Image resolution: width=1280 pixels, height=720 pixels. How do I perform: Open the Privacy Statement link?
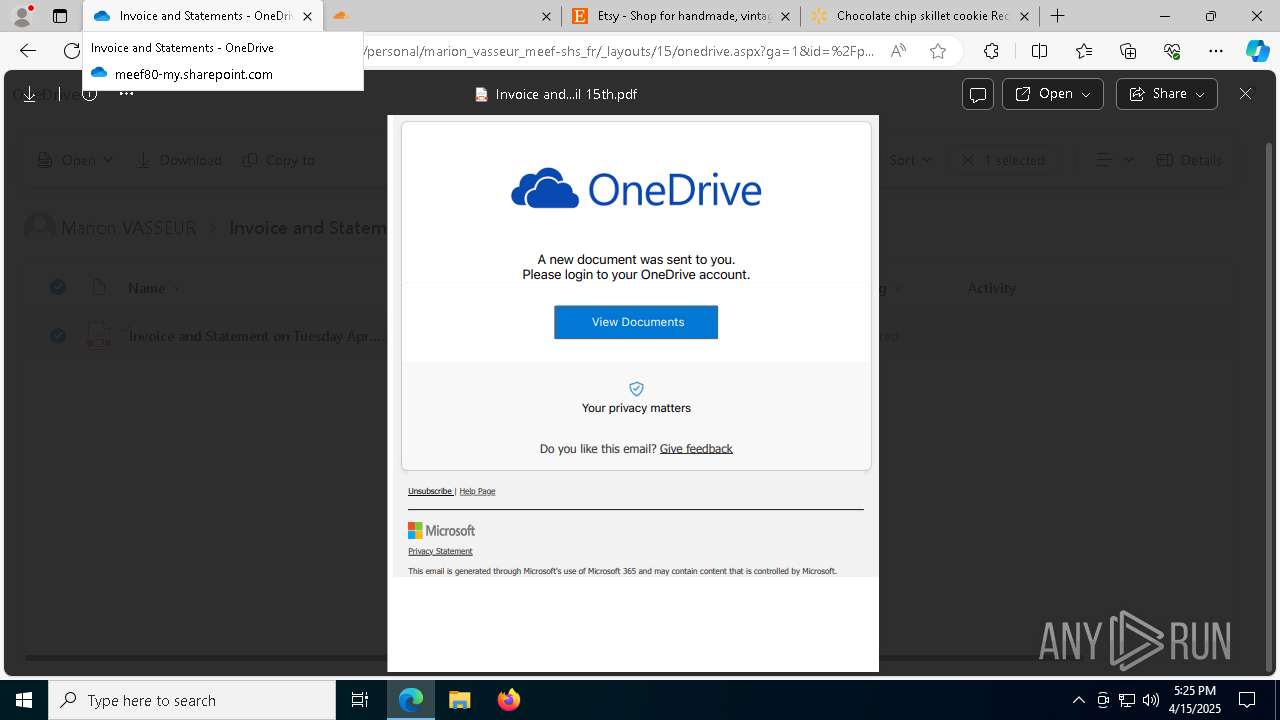pyautogui.click(x=440, y=551)
